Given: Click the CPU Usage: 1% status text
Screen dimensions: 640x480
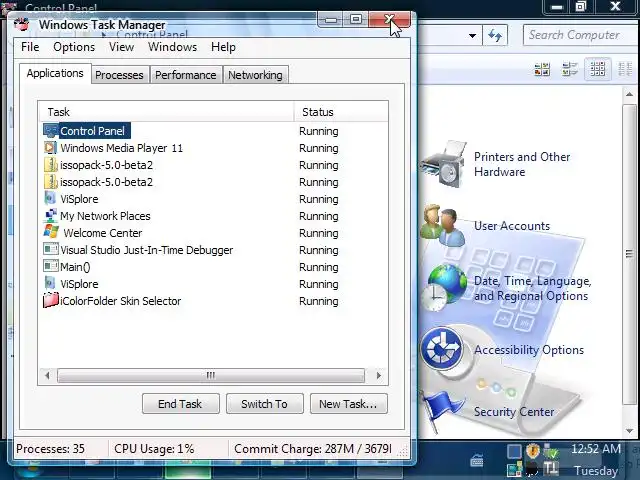Looking at the screenshot, I should pyautogui.click(x=154, y=449).
